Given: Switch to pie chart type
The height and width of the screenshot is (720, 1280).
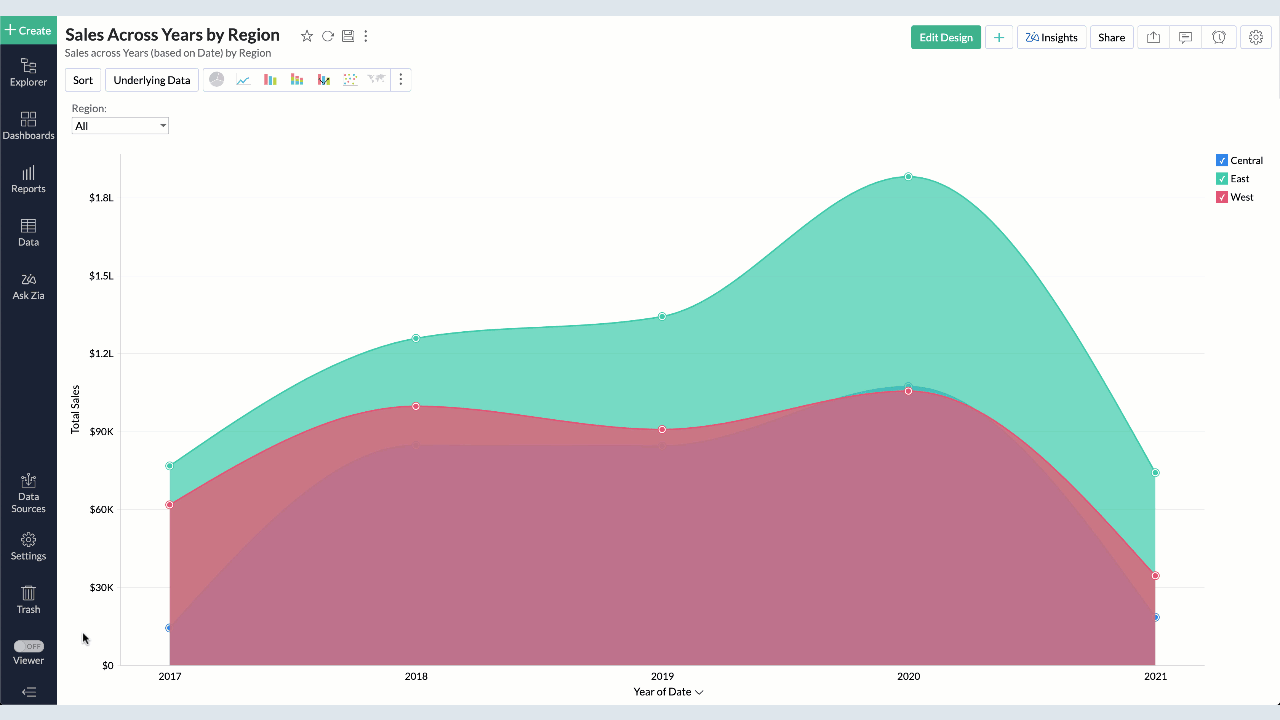Looking at the screenshot, I should click(216, 80).
